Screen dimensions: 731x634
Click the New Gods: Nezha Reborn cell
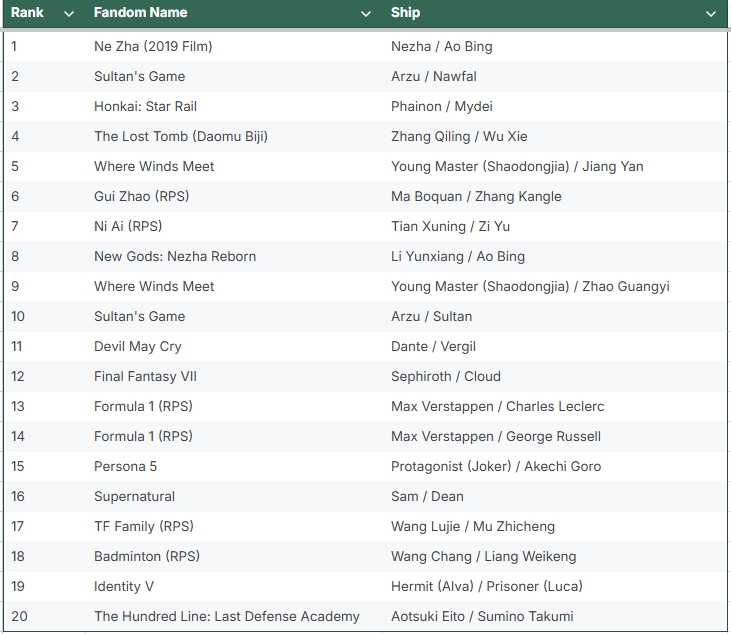pyautogui.click(x=175, y=256)
